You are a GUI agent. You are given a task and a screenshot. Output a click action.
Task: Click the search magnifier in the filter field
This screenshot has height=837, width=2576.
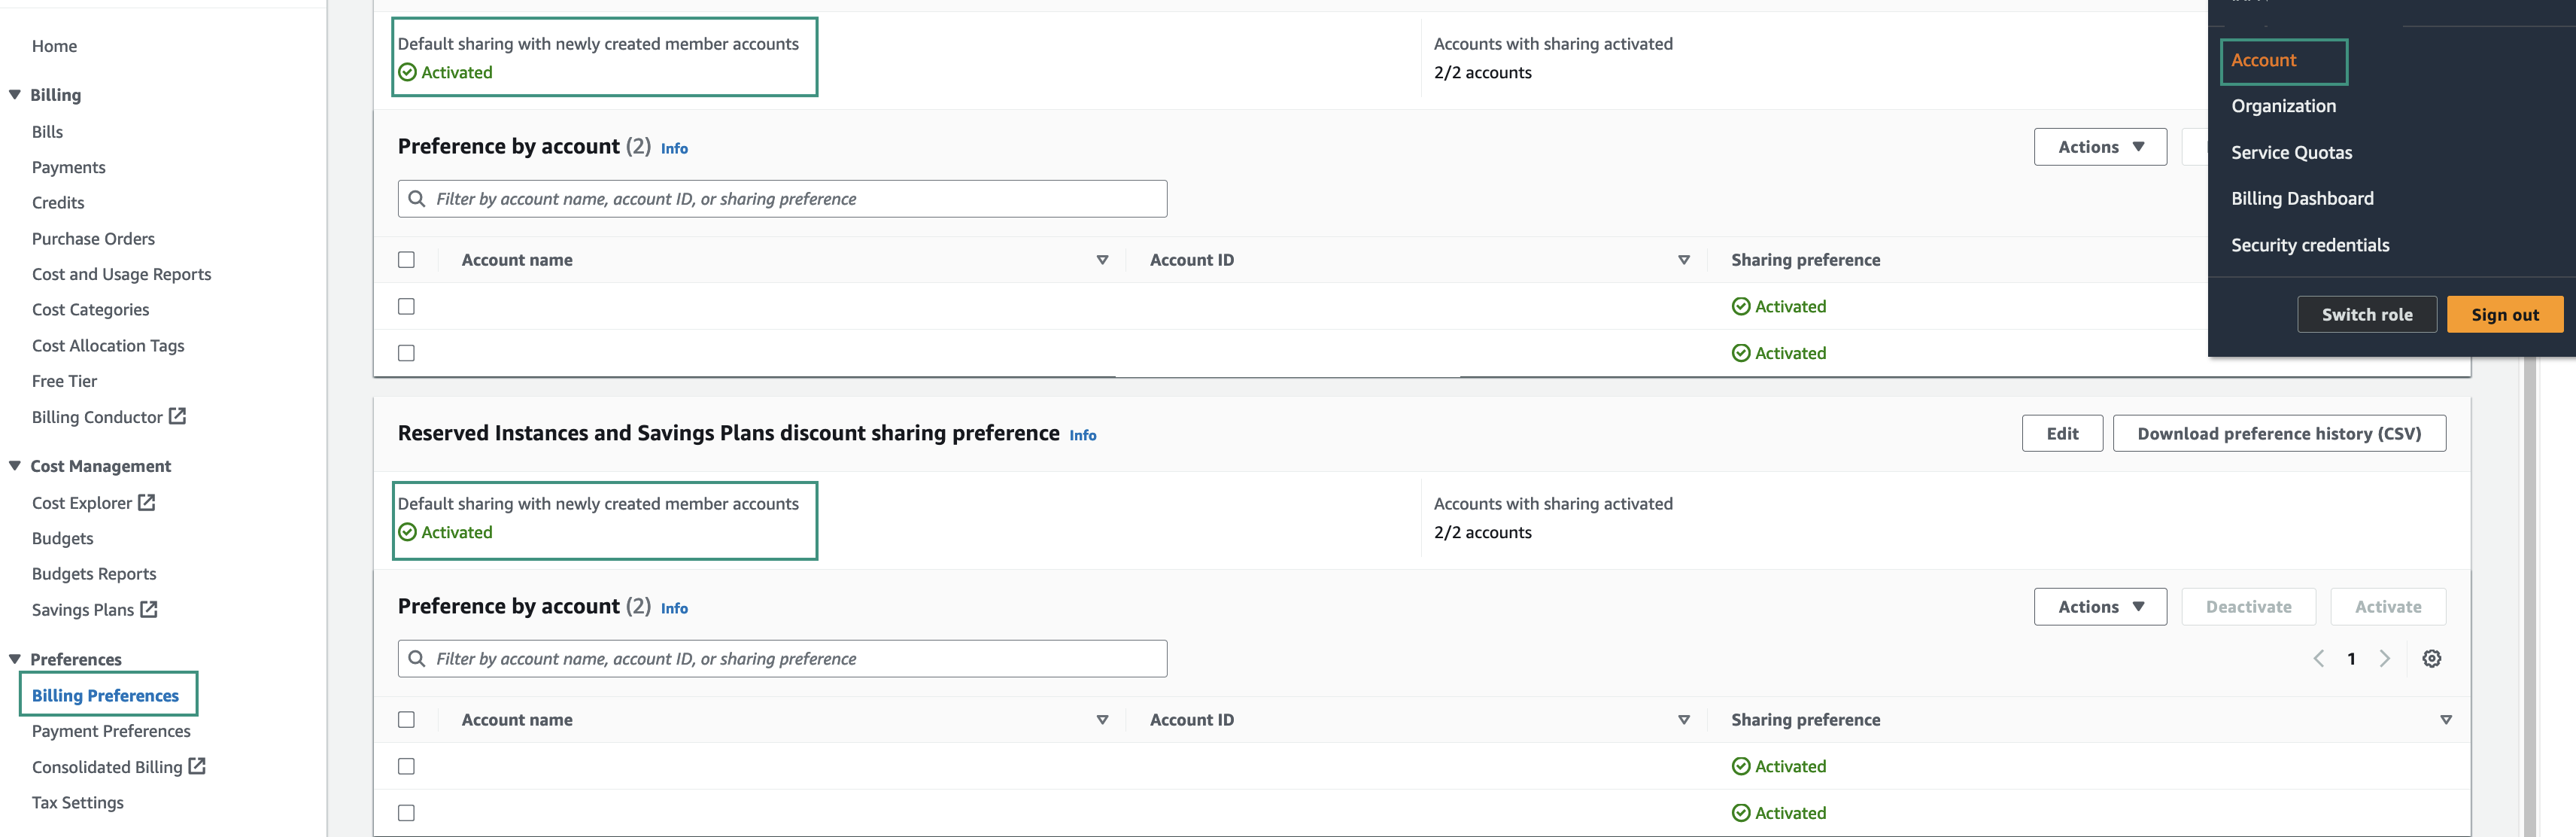pos(417,658)
